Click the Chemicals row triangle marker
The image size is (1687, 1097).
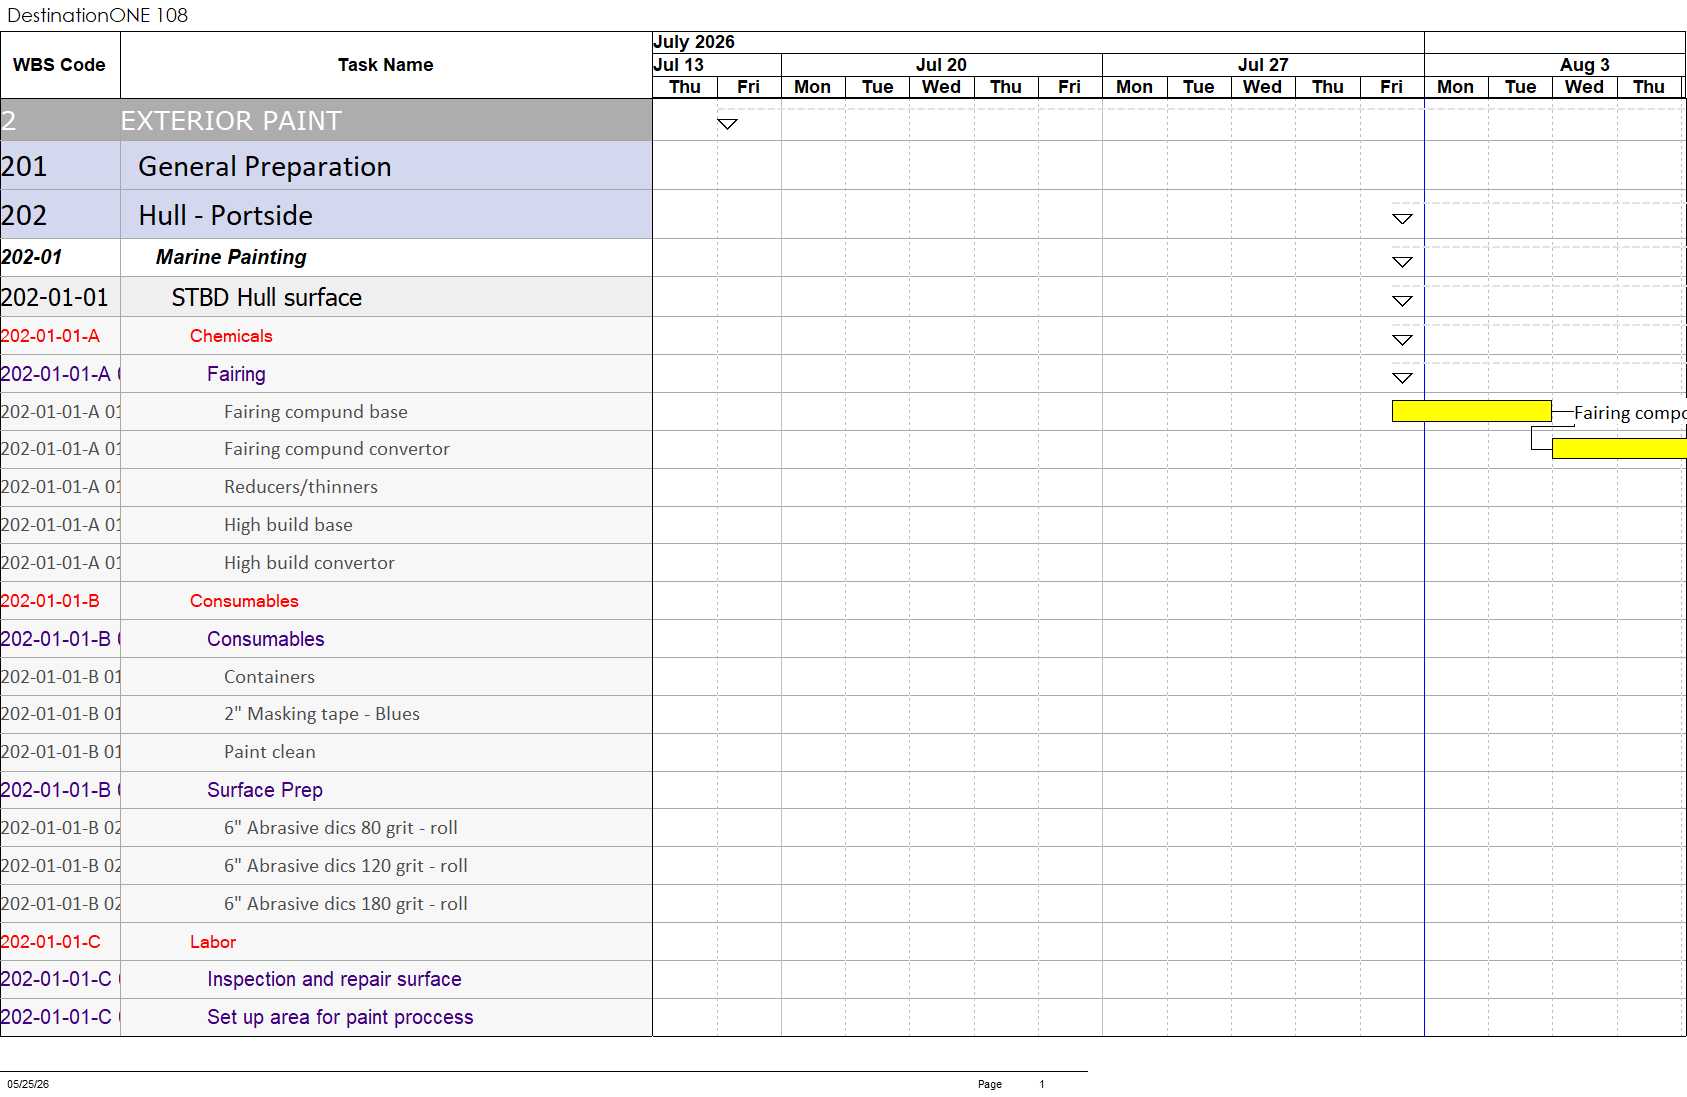[x=1402, y=340]
